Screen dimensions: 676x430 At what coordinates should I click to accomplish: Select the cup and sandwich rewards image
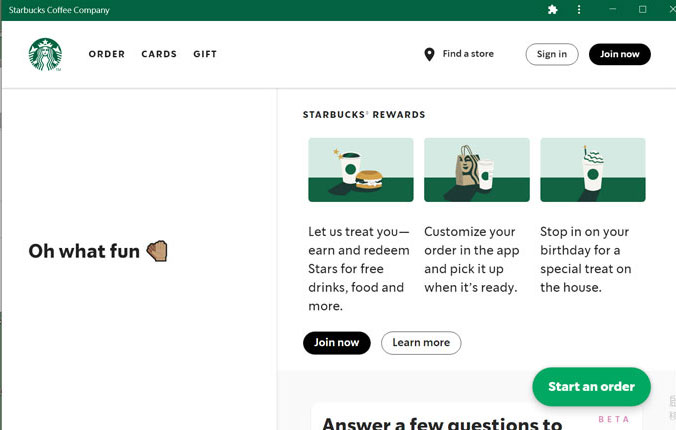pyautogui.click(x=361, y=170)
